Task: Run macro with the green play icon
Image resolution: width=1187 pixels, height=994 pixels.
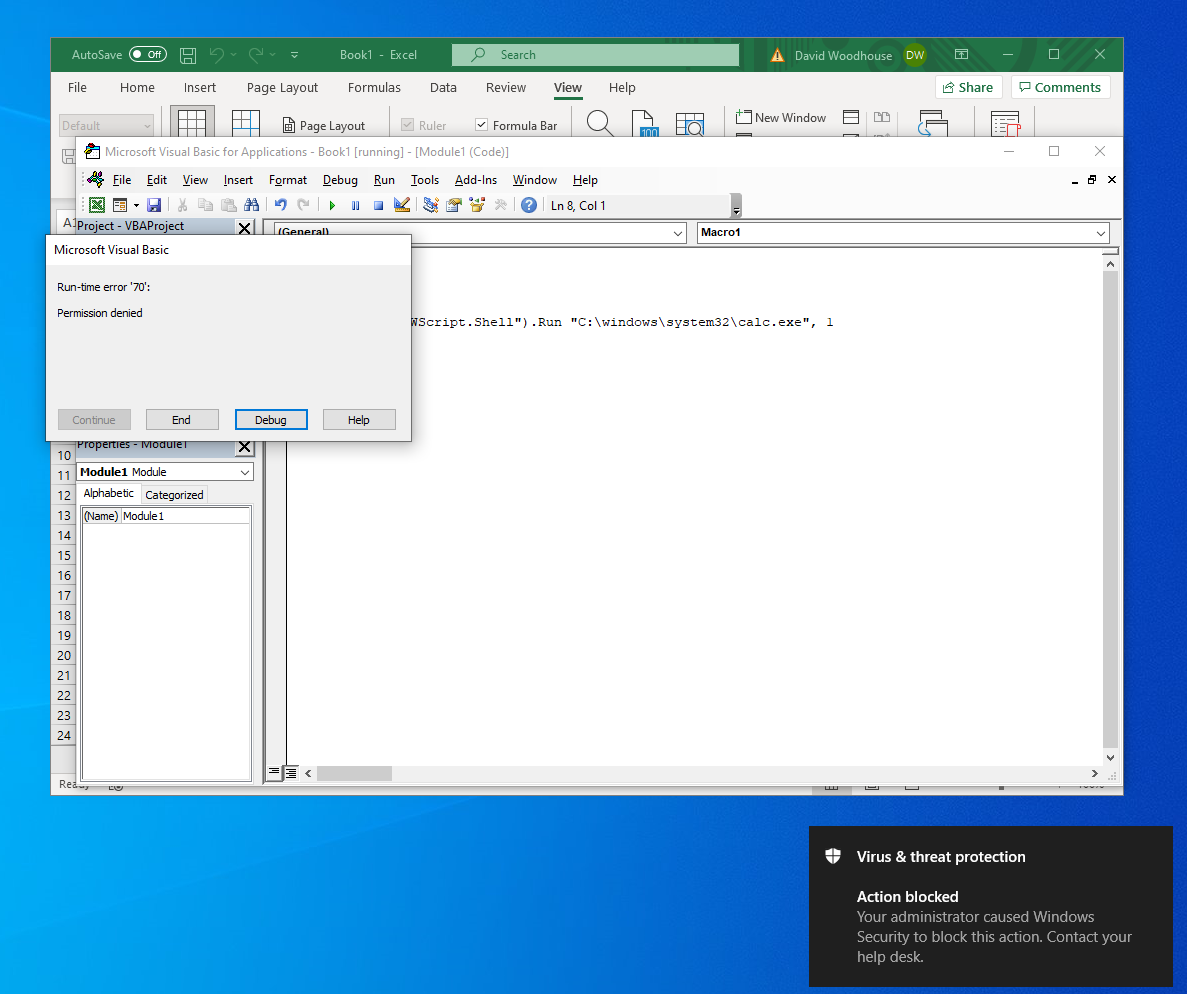Action: coord(332,205)
